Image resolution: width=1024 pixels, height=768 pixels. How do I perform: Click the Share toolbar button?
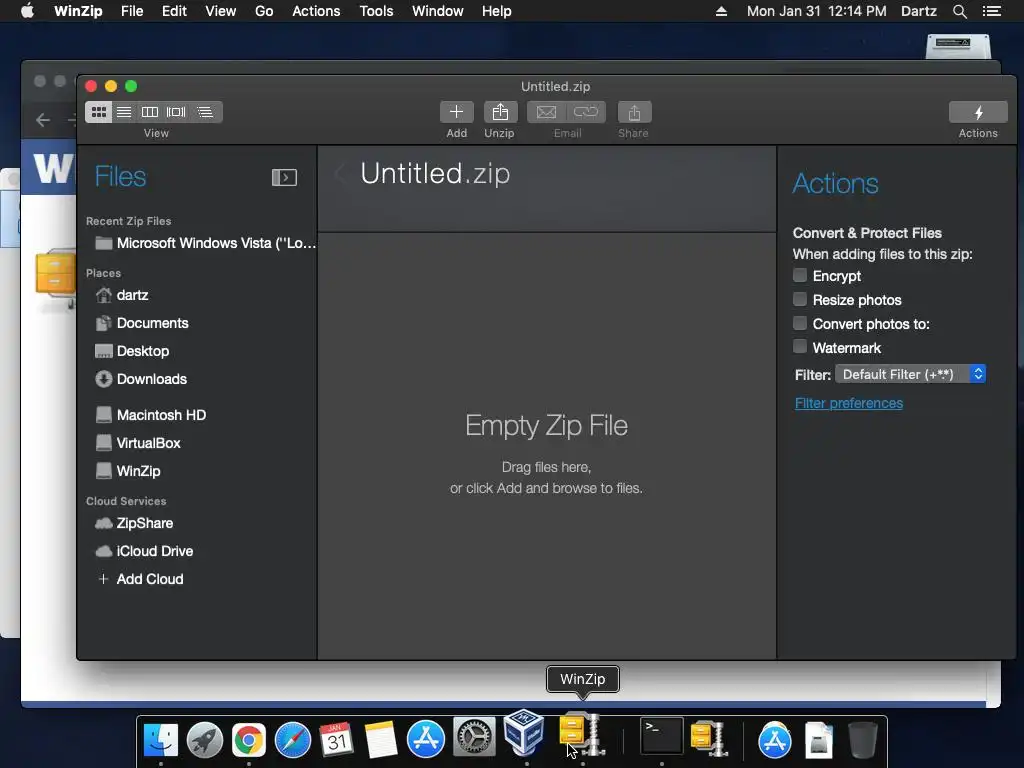pos(634,112)
